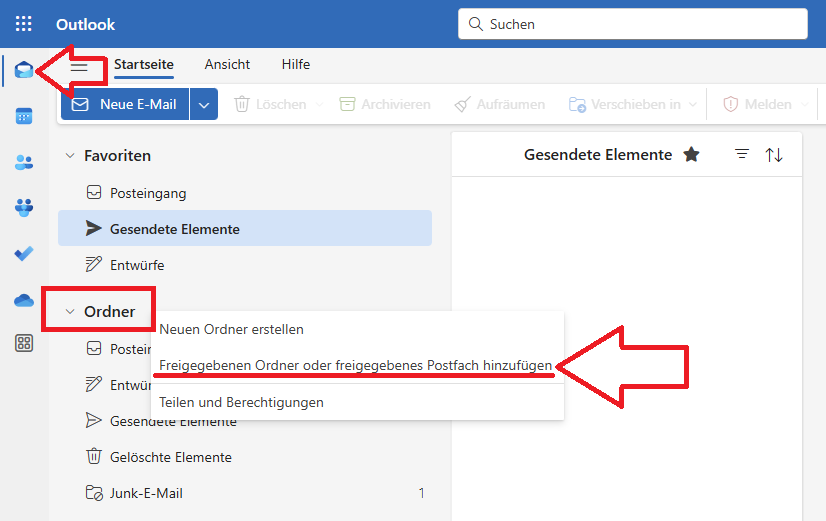Select Entwürfe label in Favoriten
The height and width of the screenshot is (521, 826).
137,265
